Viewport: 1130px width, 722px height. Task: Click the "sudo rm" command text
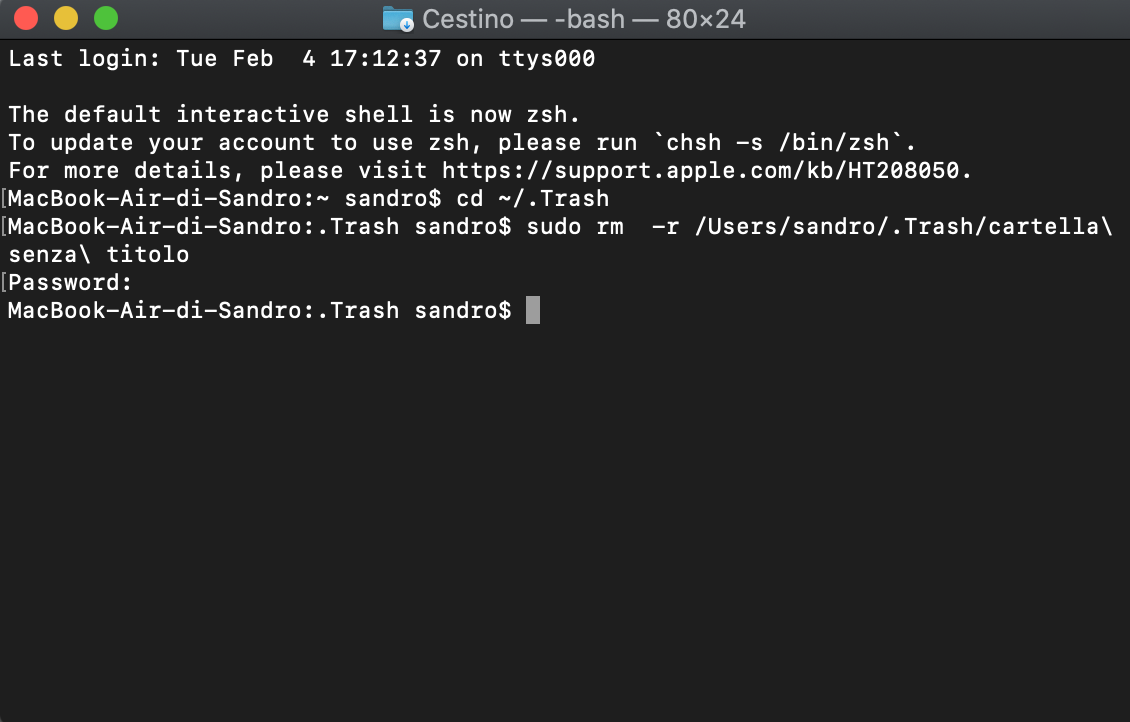pyautogui.click(x=575, y=226)
